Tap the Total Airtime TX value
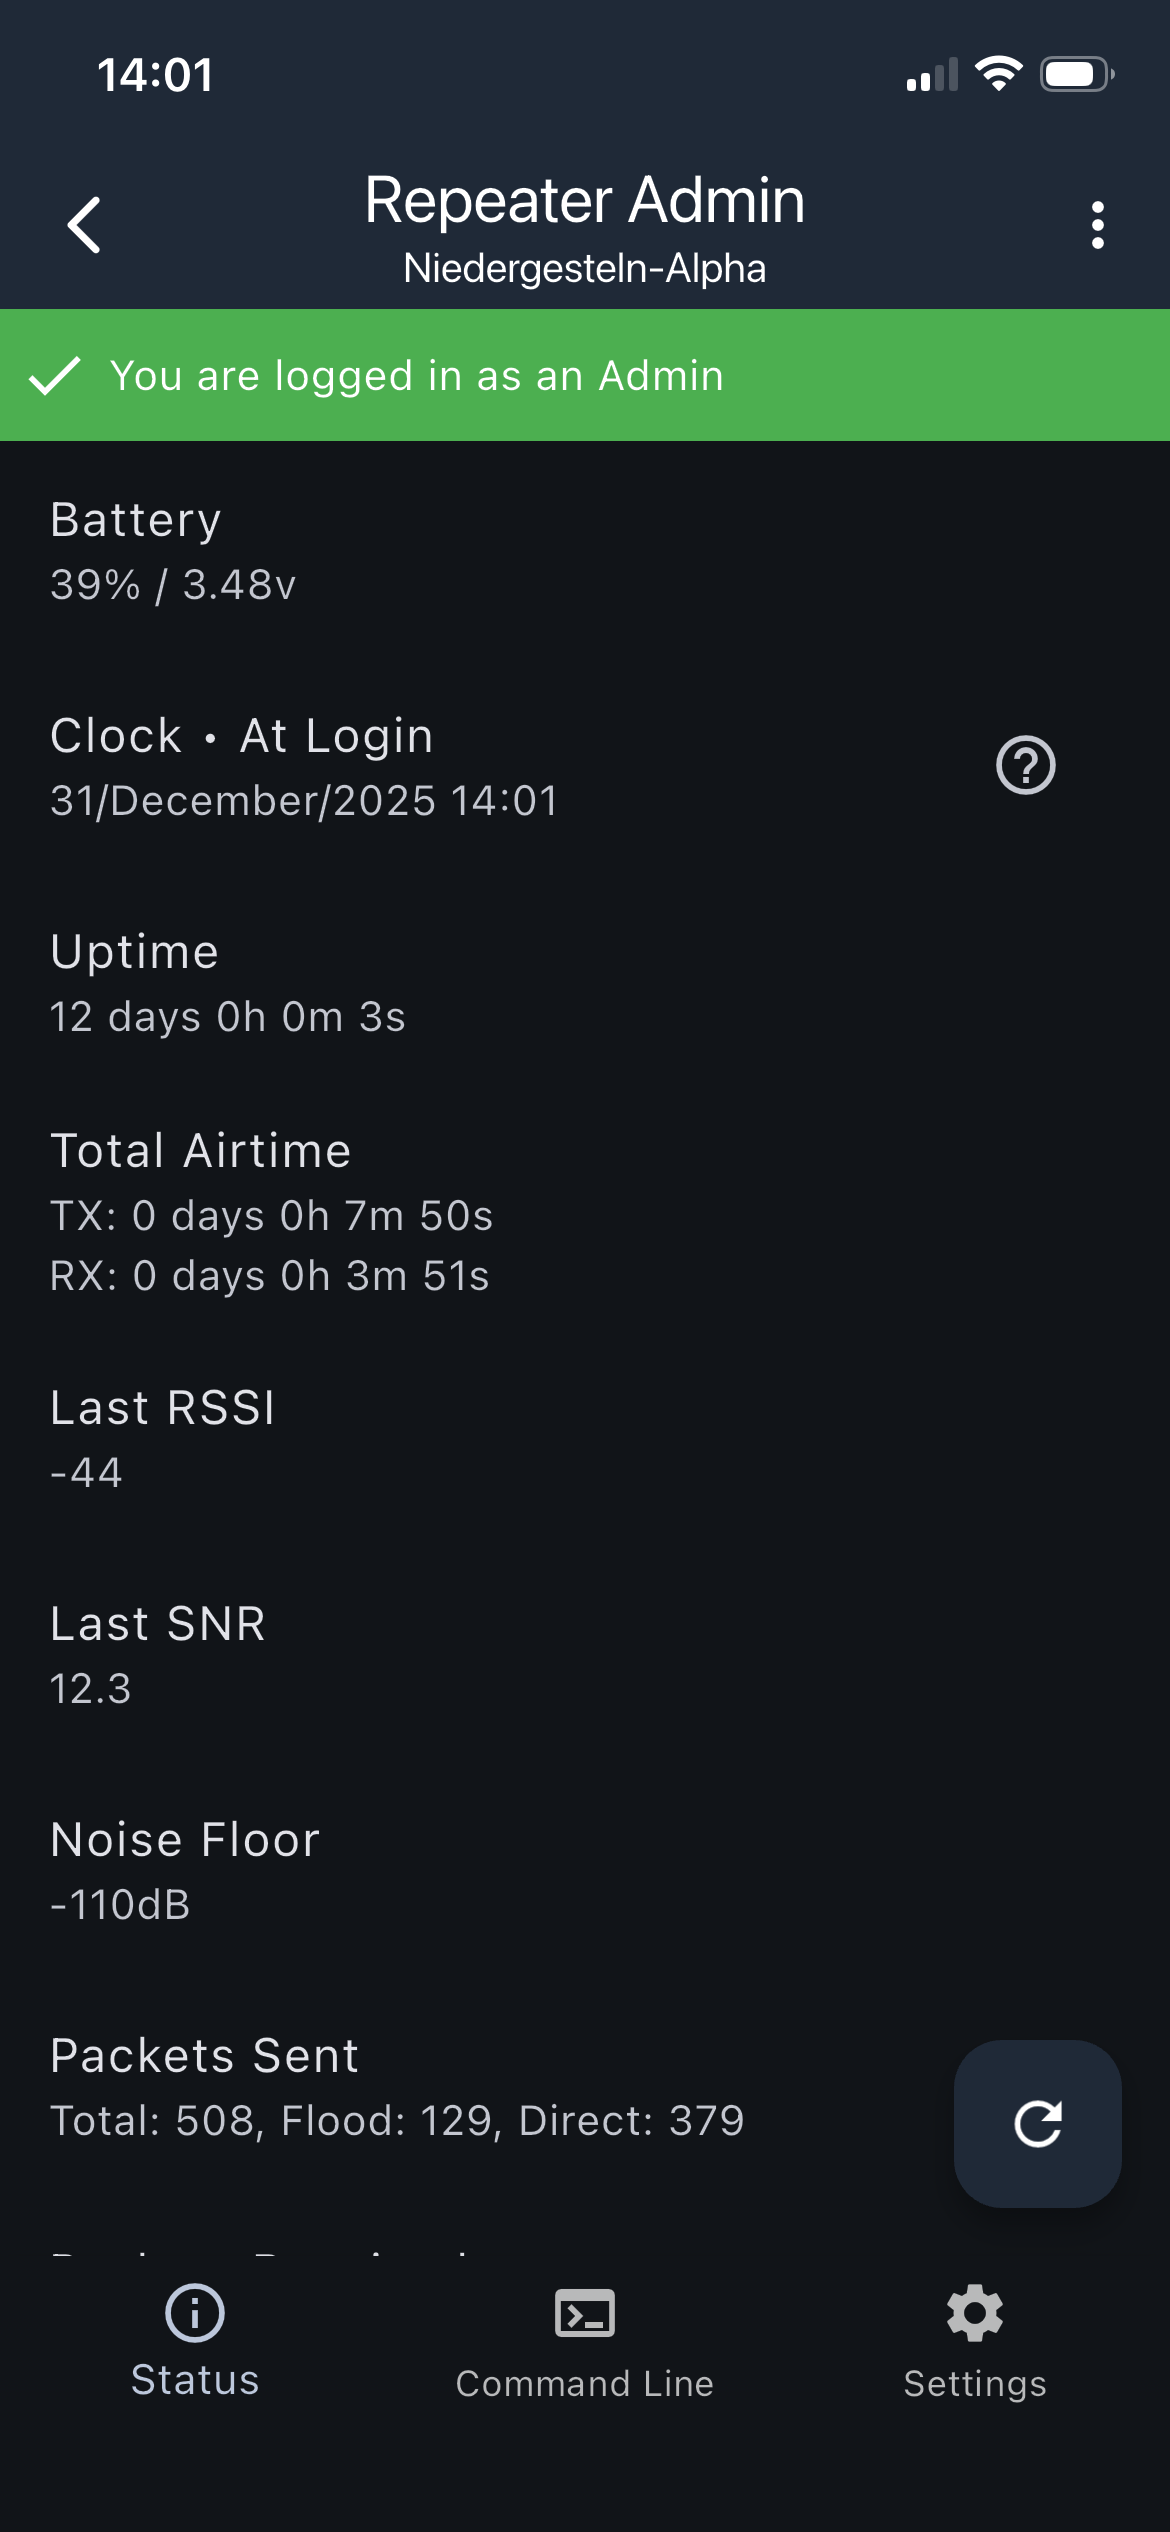Image resolution: width=1170 pixels, height=2532 pixels. point(271,1216)
